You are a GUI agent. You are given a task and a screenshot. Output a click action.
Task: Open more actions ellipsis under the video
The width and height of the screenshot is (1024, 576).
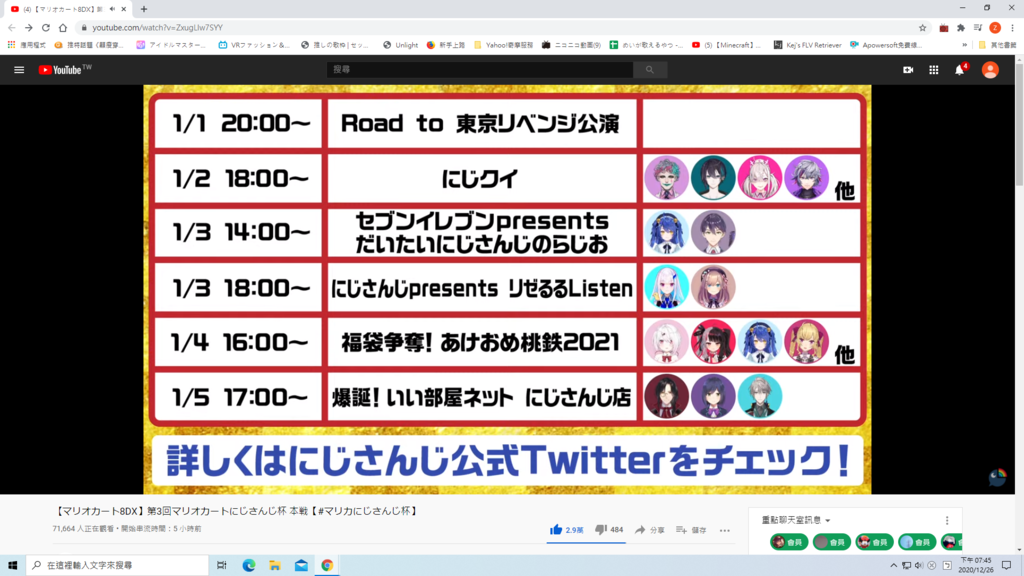(x=725, y=530)
